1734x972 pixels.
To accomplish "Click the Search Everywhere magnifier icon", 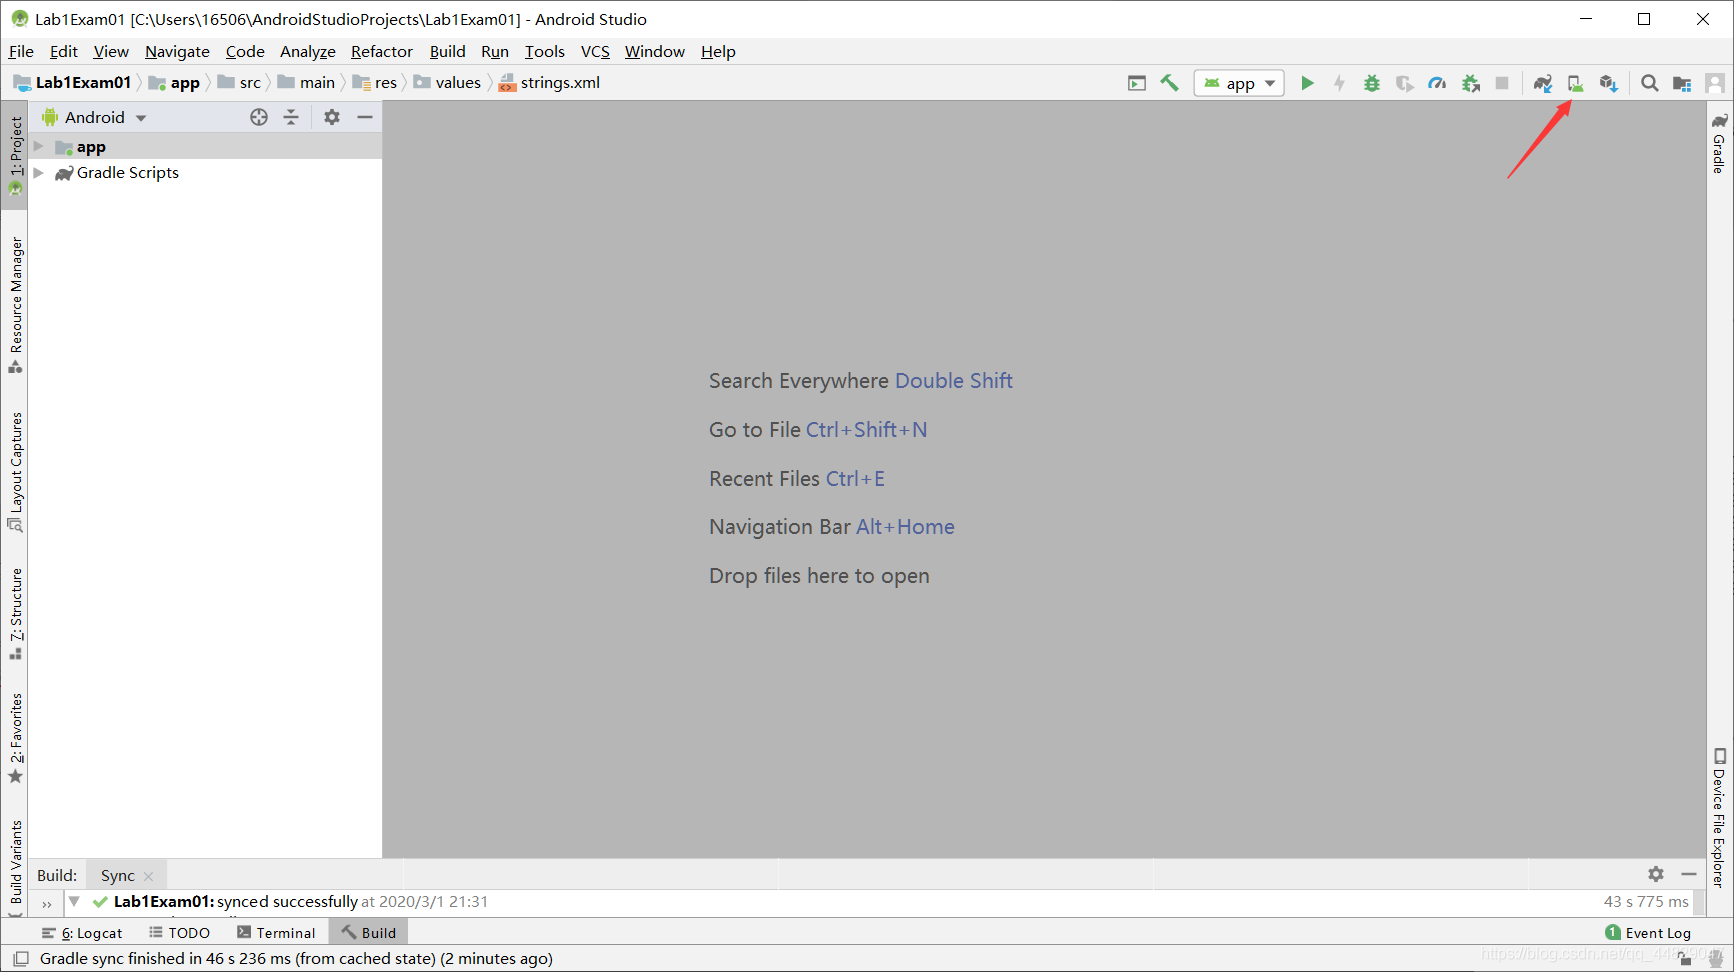I will coord(1649,83).
